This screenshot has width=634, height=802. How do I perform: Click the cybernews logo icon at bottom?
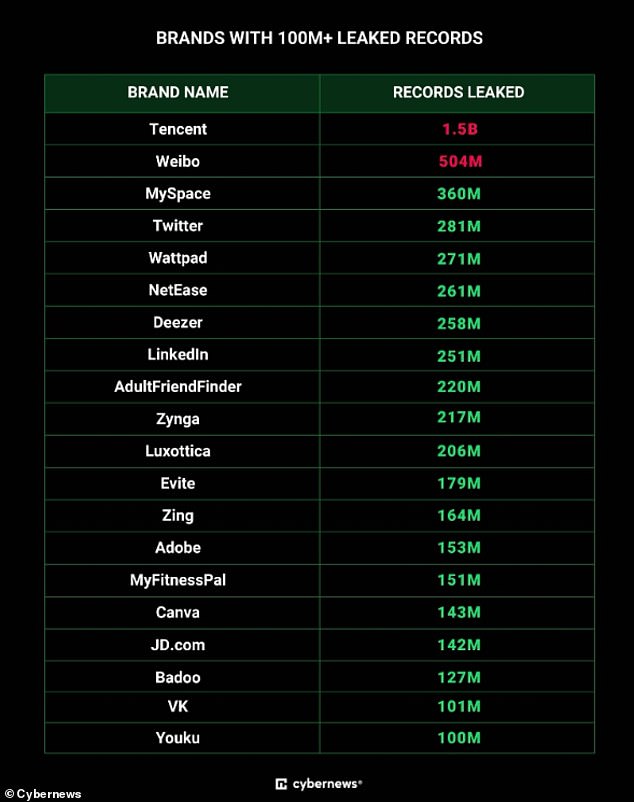(281, 784)
